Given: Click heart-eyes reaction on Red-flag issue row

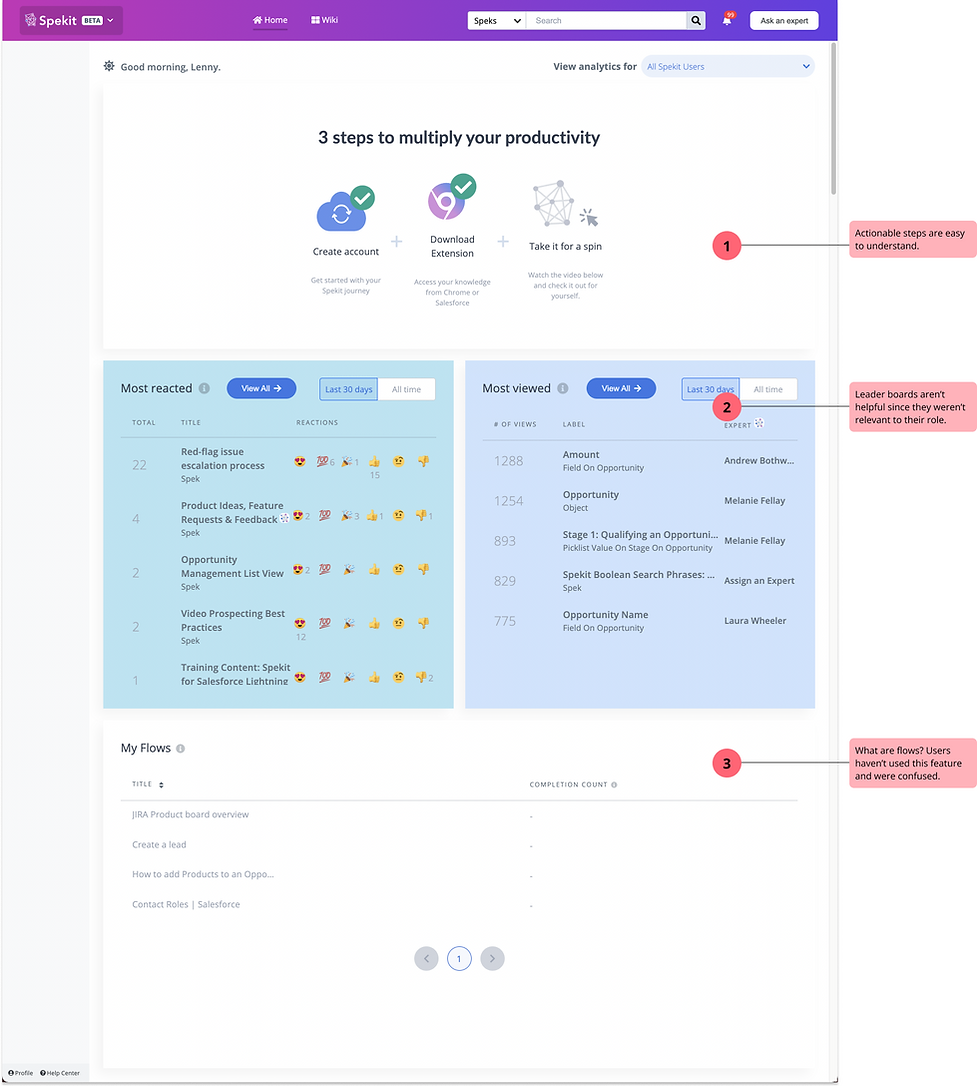Looking at the screenshot, I should coord(300,461).
